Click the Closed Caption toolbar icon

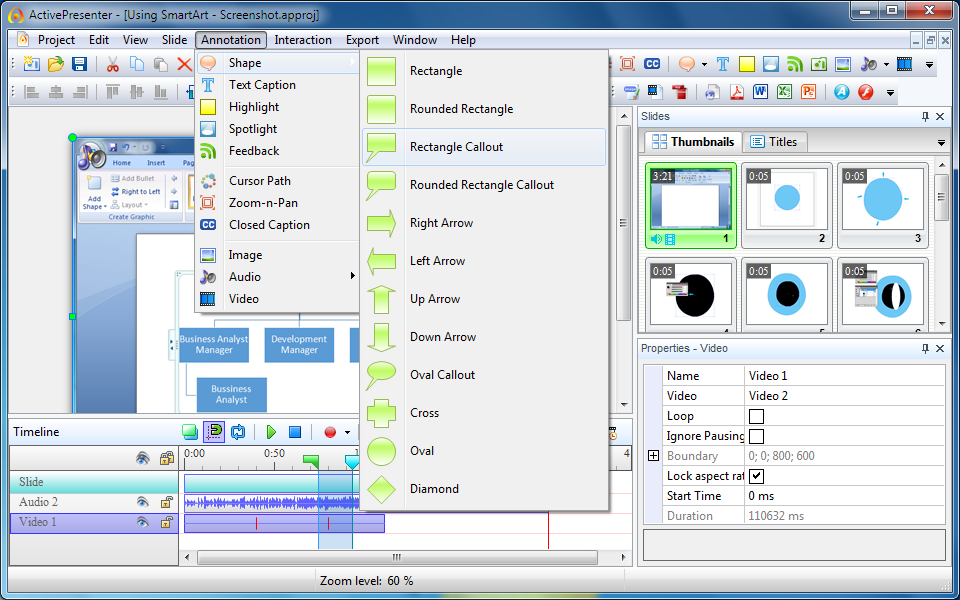[652, 64]
